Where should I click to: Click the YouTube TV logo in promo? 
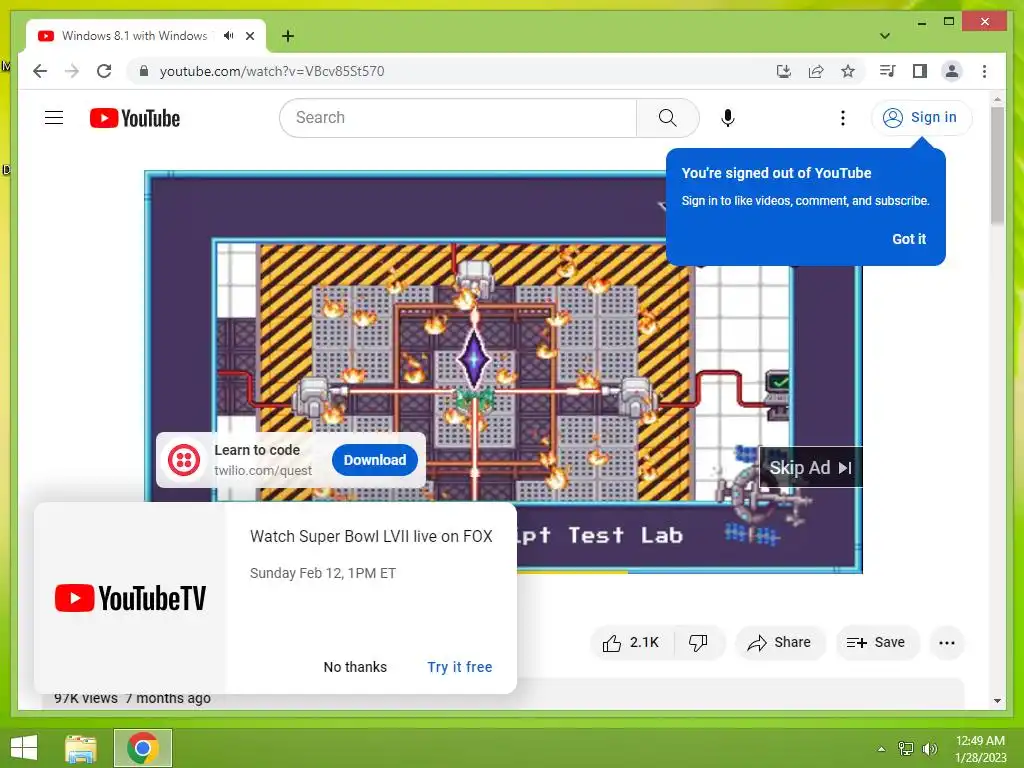(x=130, y=598)
